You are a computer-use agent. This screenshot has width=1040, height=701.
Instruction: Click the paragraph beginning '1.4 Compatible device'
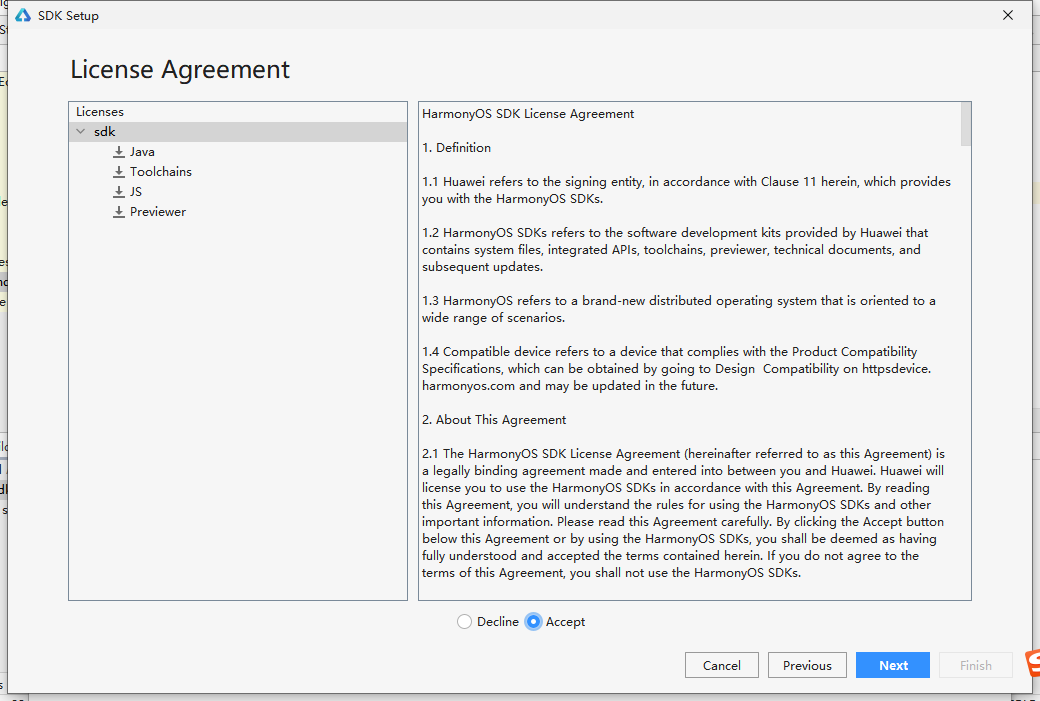[677, 368]
